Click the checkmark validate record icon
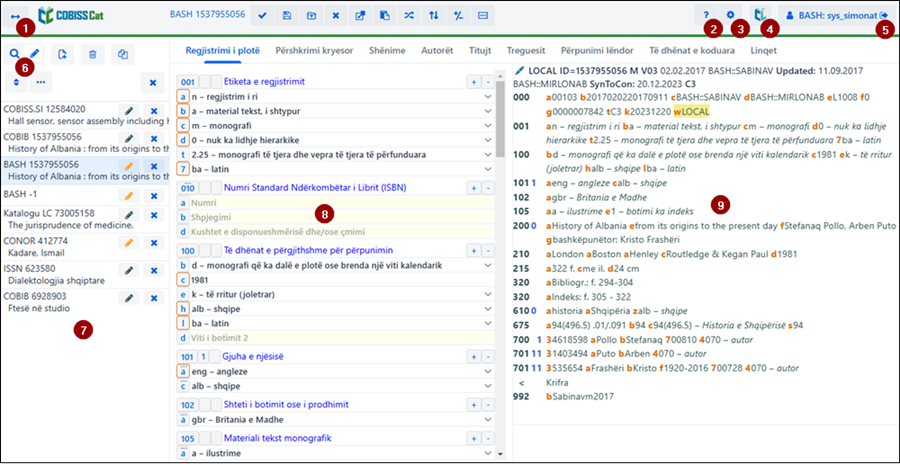This screenshot has width=900, height=464. [262, 16]
